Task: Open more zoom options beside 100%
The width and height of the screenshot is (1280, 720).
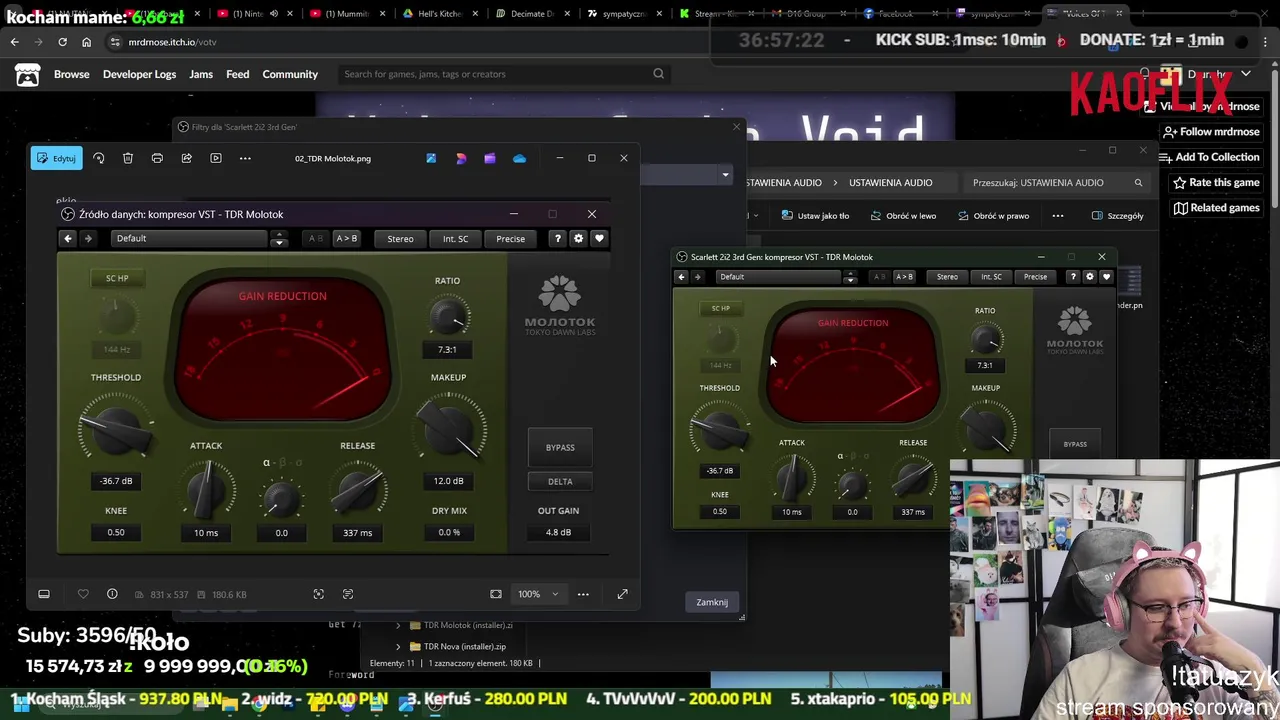Action: pyautogui.click(x=583, y=594)
